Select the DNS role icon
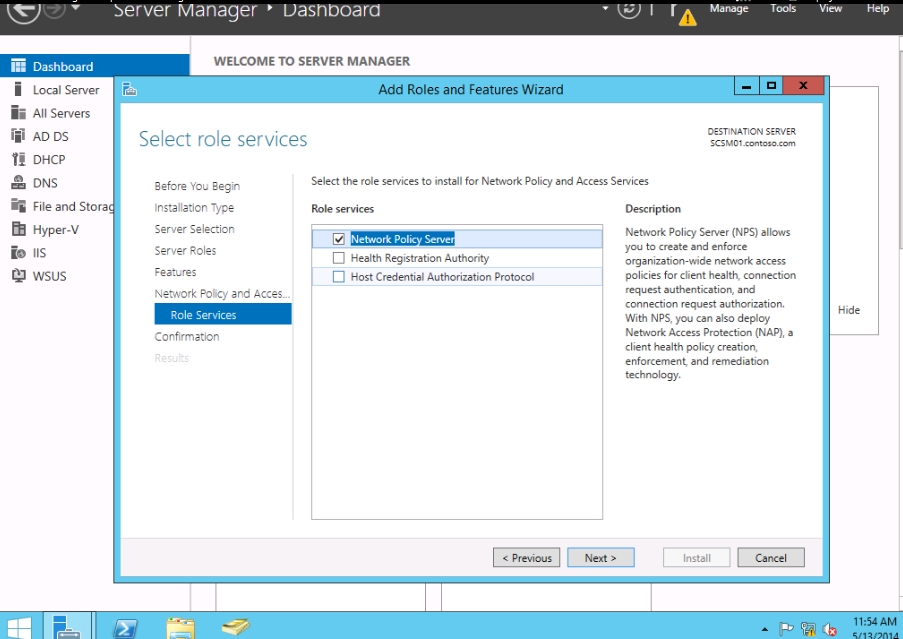The width and height of the screenshot is (903, 639). click(x=17, y=183)
